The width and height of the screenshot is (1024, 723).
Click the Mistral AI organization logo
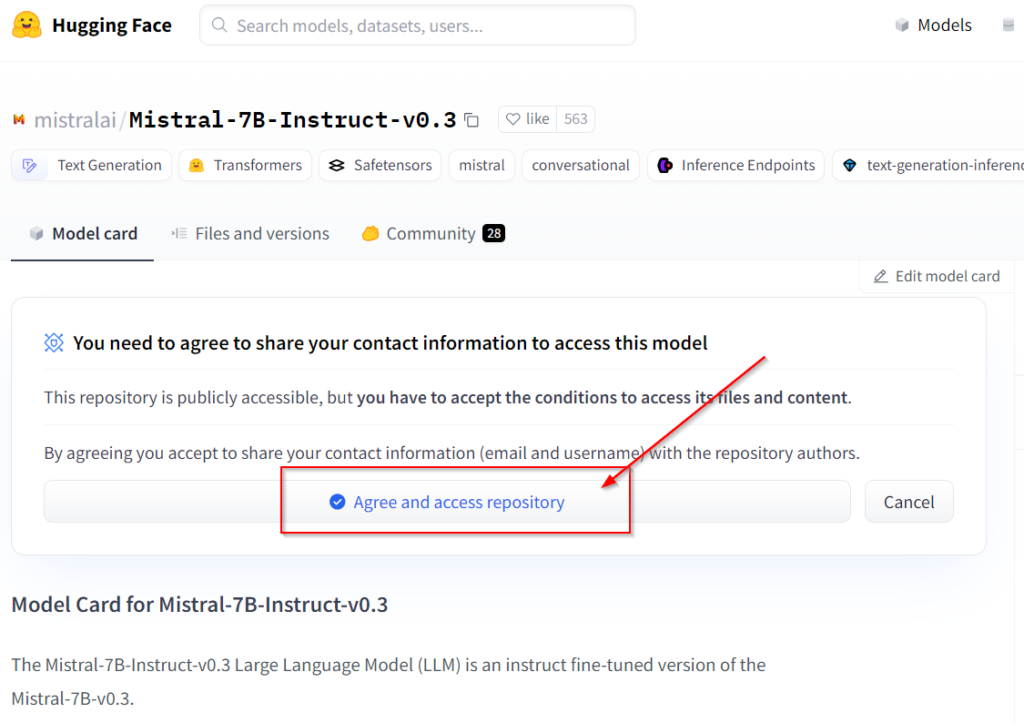(18, 120)
